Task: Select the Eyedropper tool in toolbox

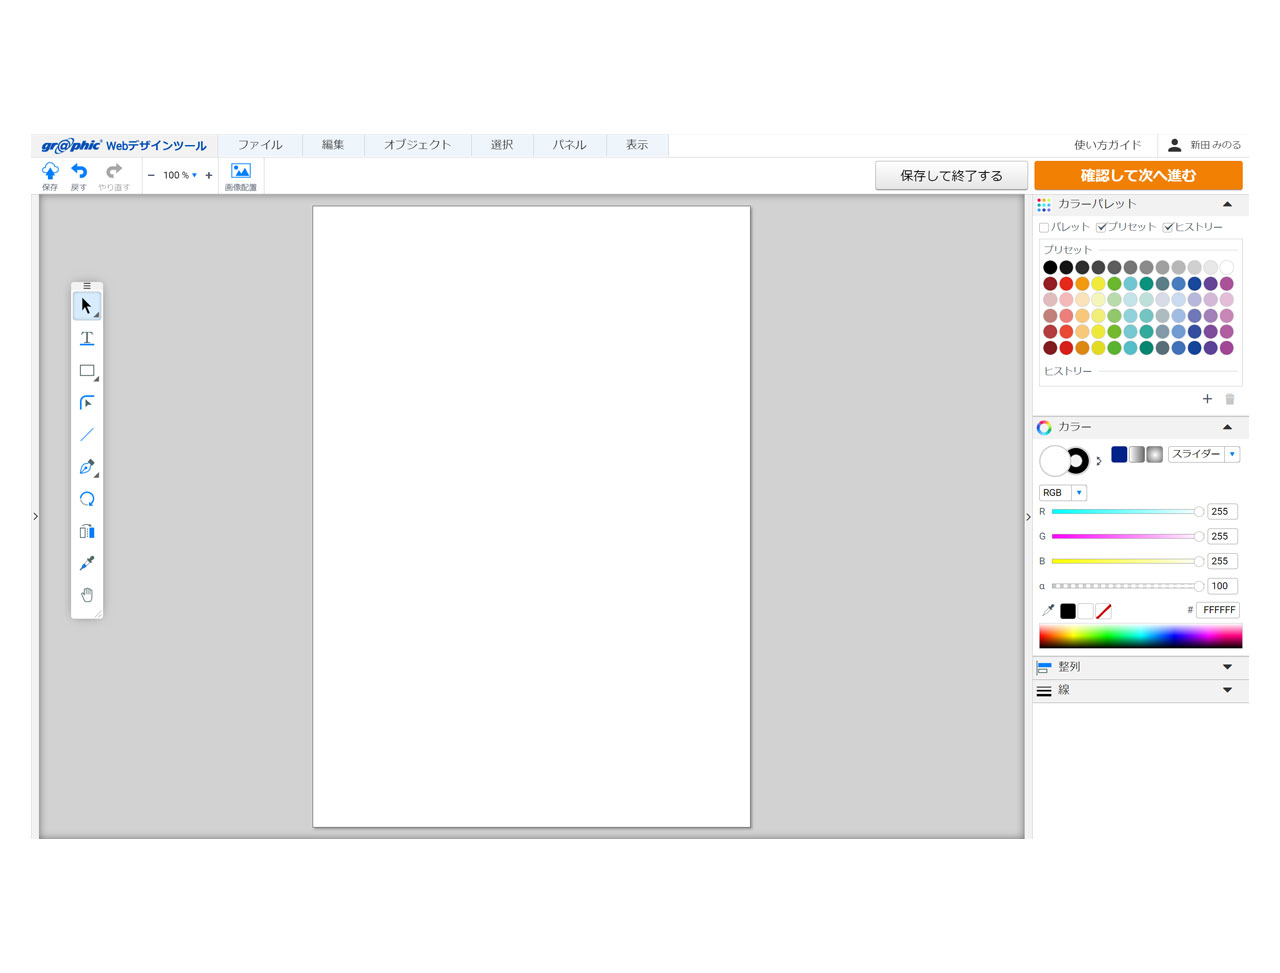Action: click(x=87, y=563)
